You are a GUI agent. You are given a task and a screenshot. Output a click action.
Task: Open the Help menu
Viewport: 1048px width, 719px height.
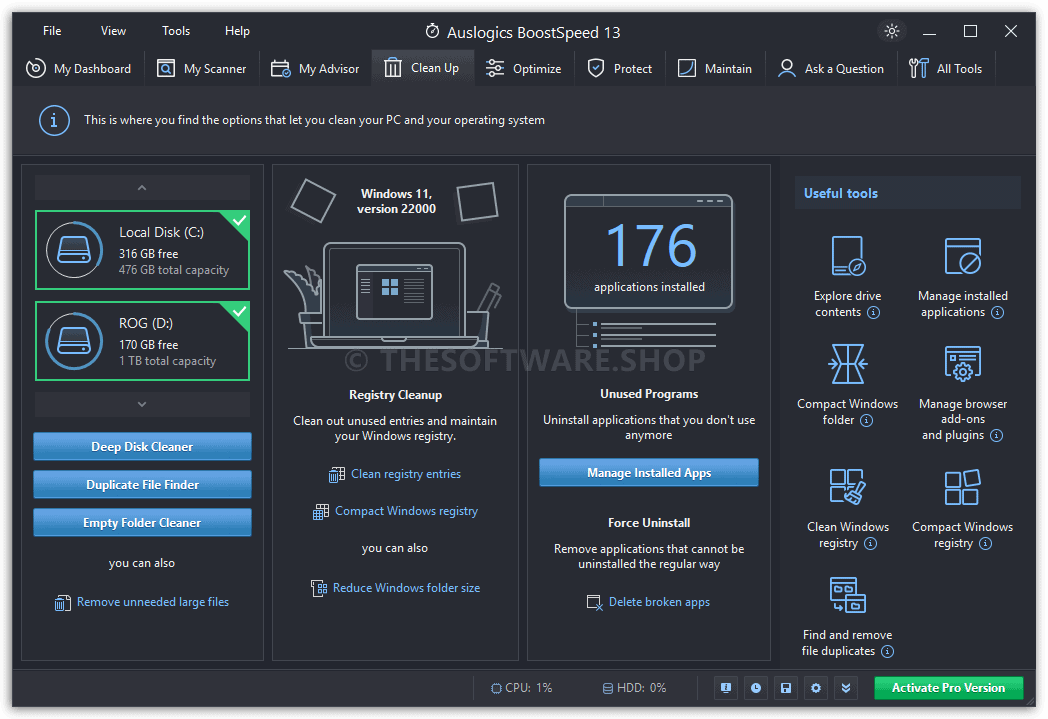pyautogui.click(x=237, y=31)
